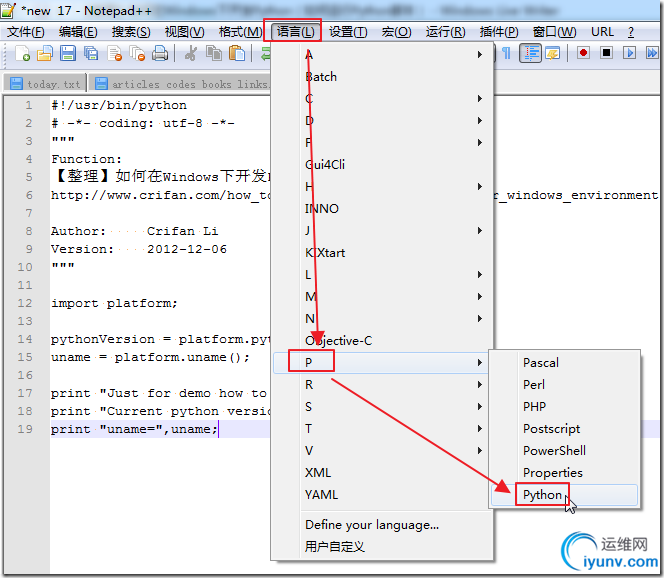Choose Define your language... option

coord(382,525)
